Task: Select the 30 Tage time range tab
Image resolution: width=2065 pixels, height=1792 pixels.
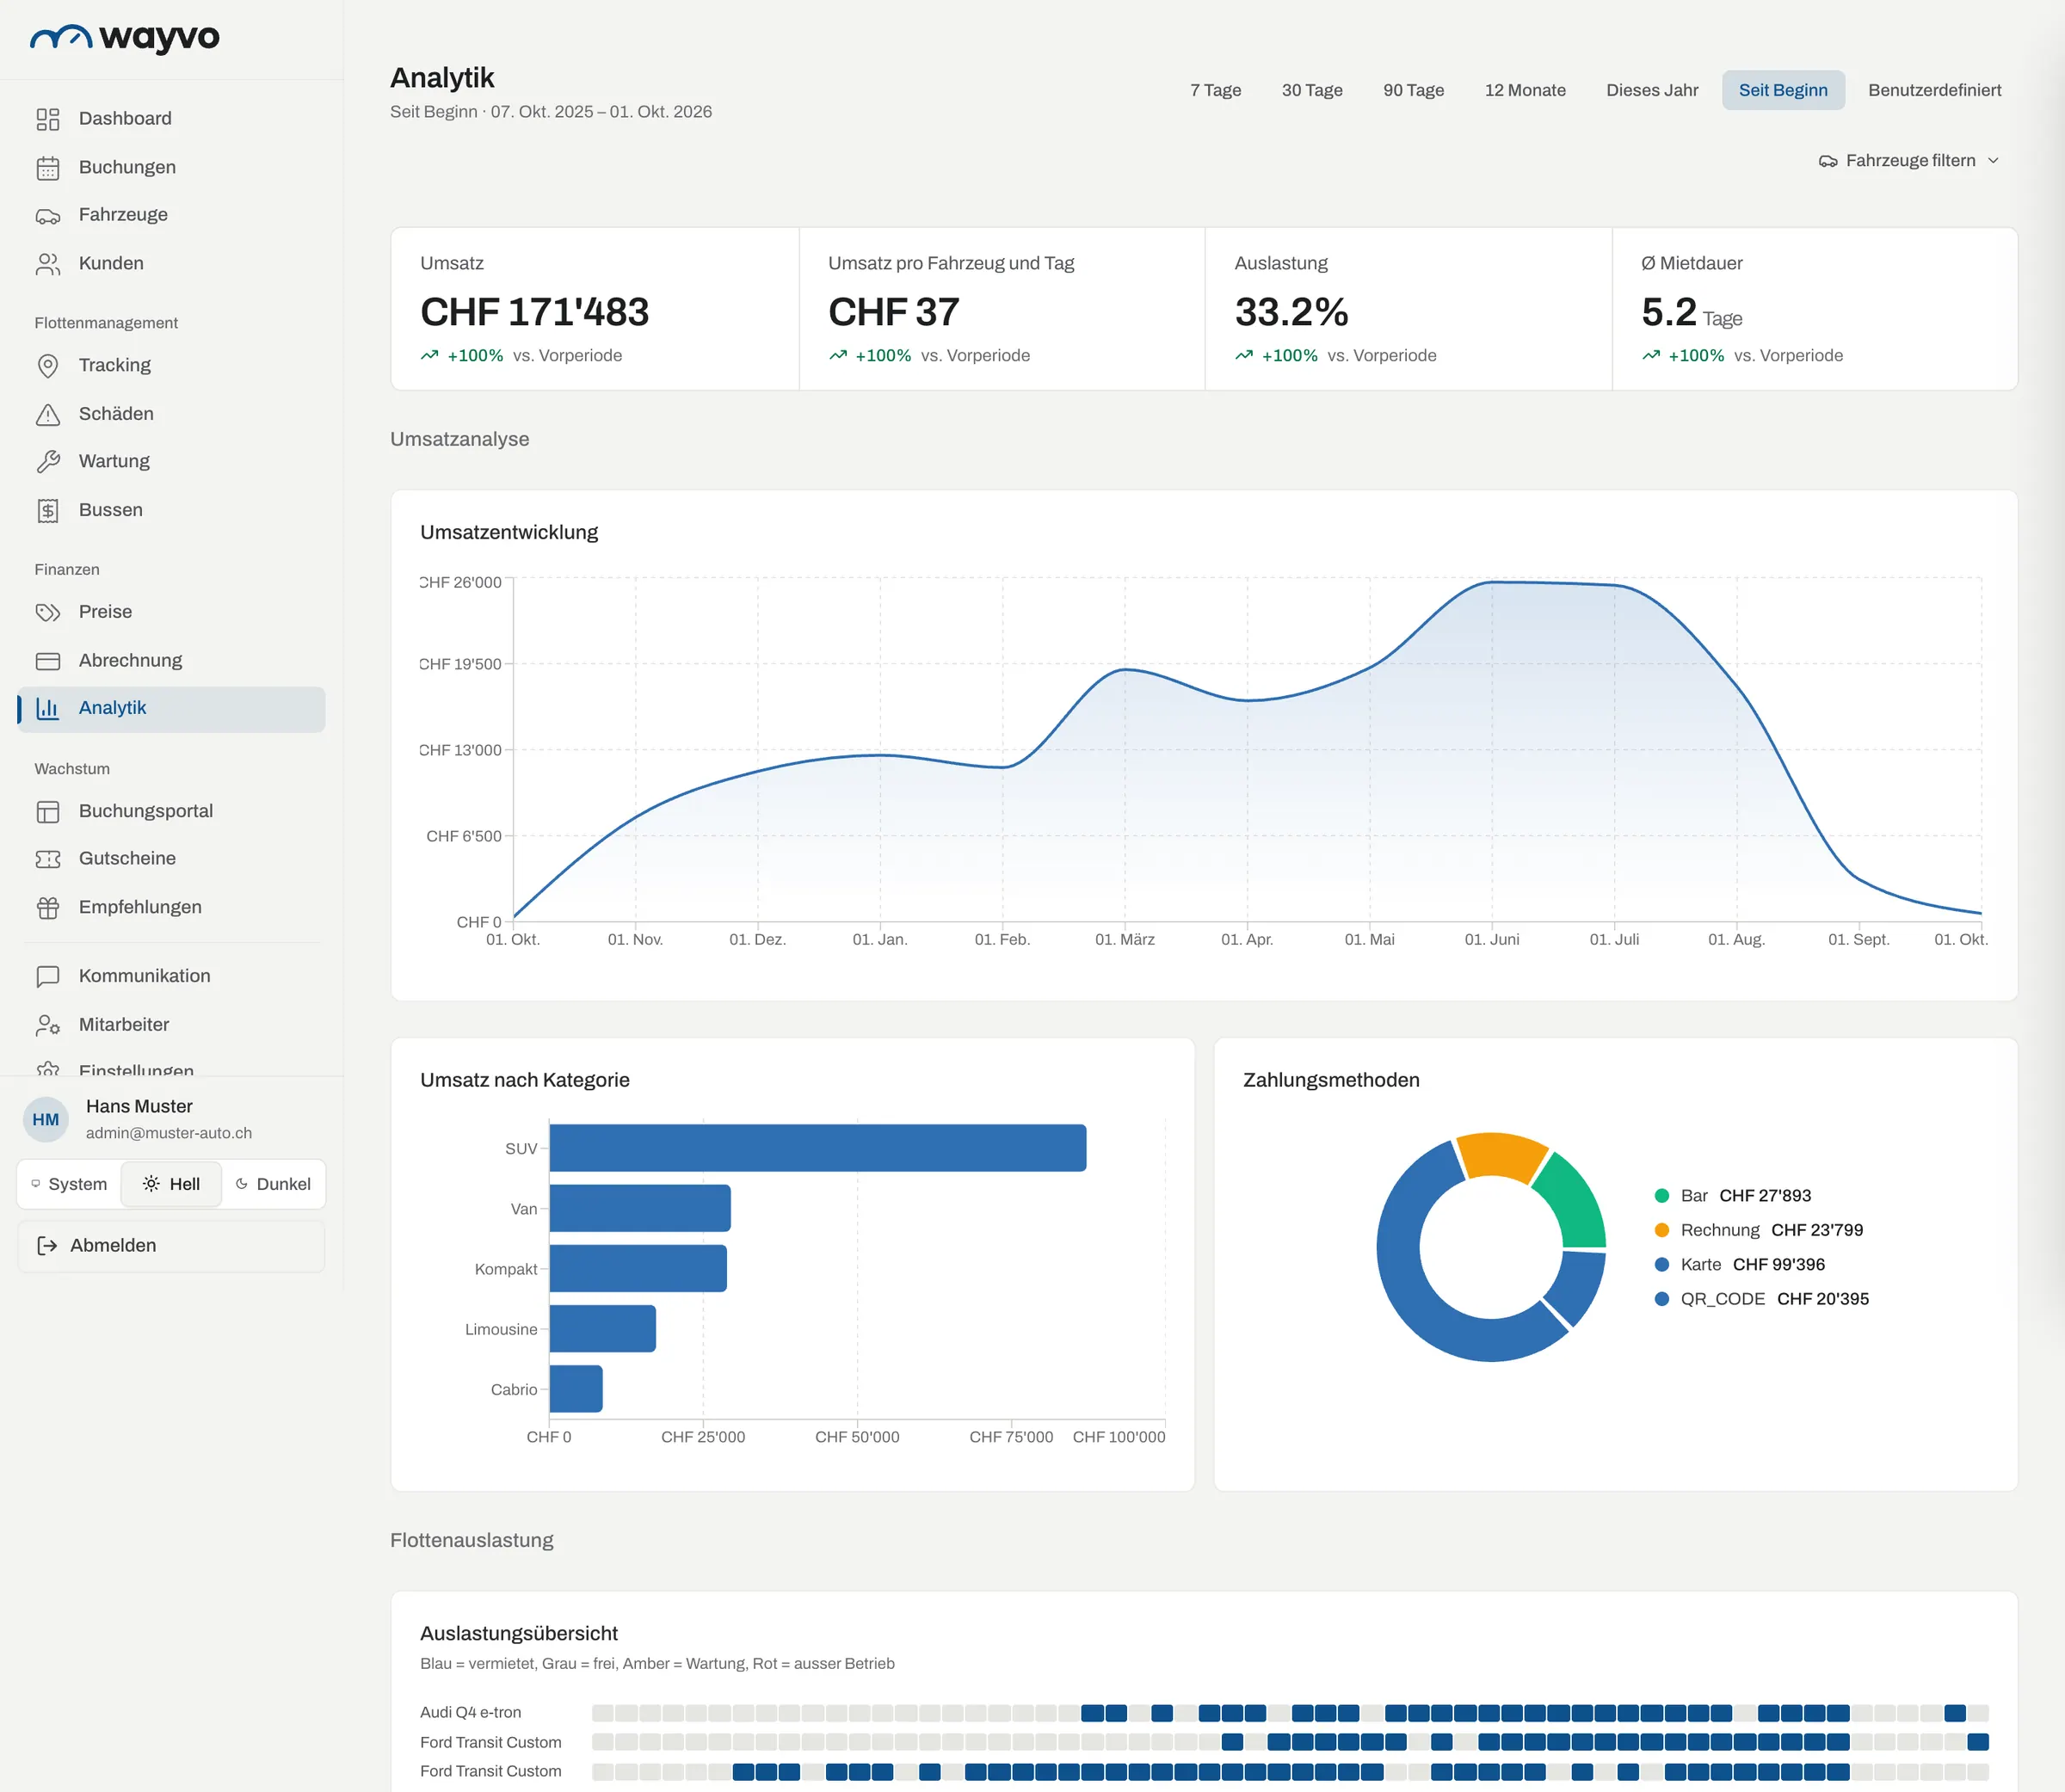Action: tap(1312, 90)
